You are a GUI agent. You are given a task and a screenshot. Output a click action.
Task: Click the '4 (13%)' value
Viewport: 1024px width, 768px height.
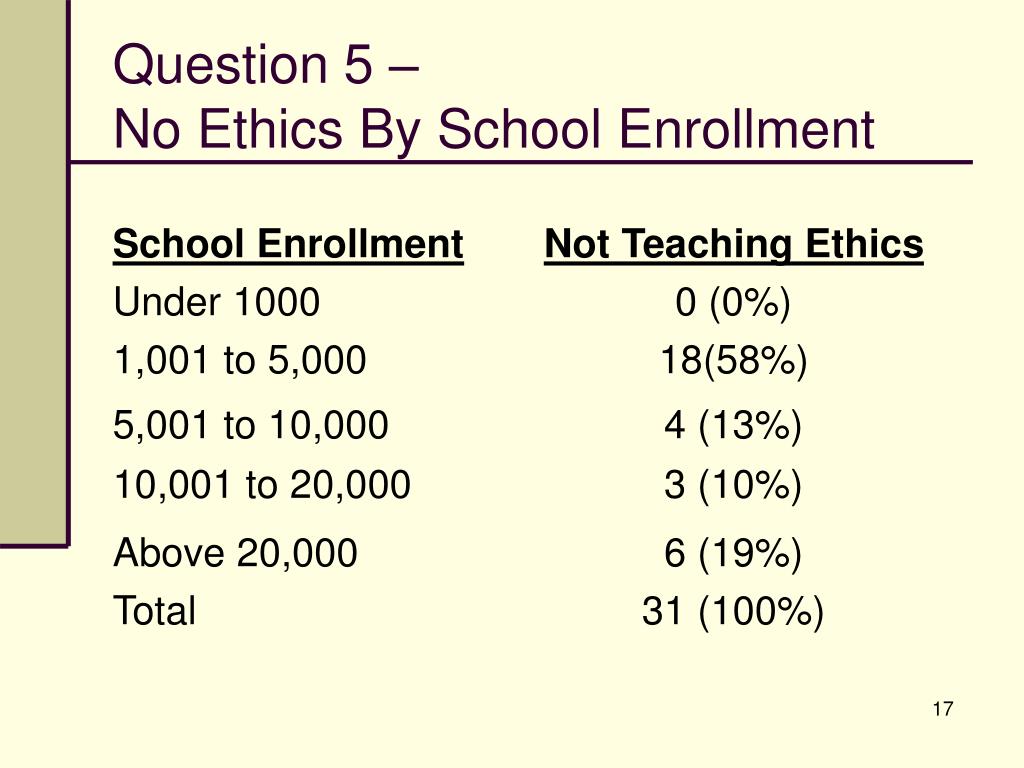click(733, 426)
